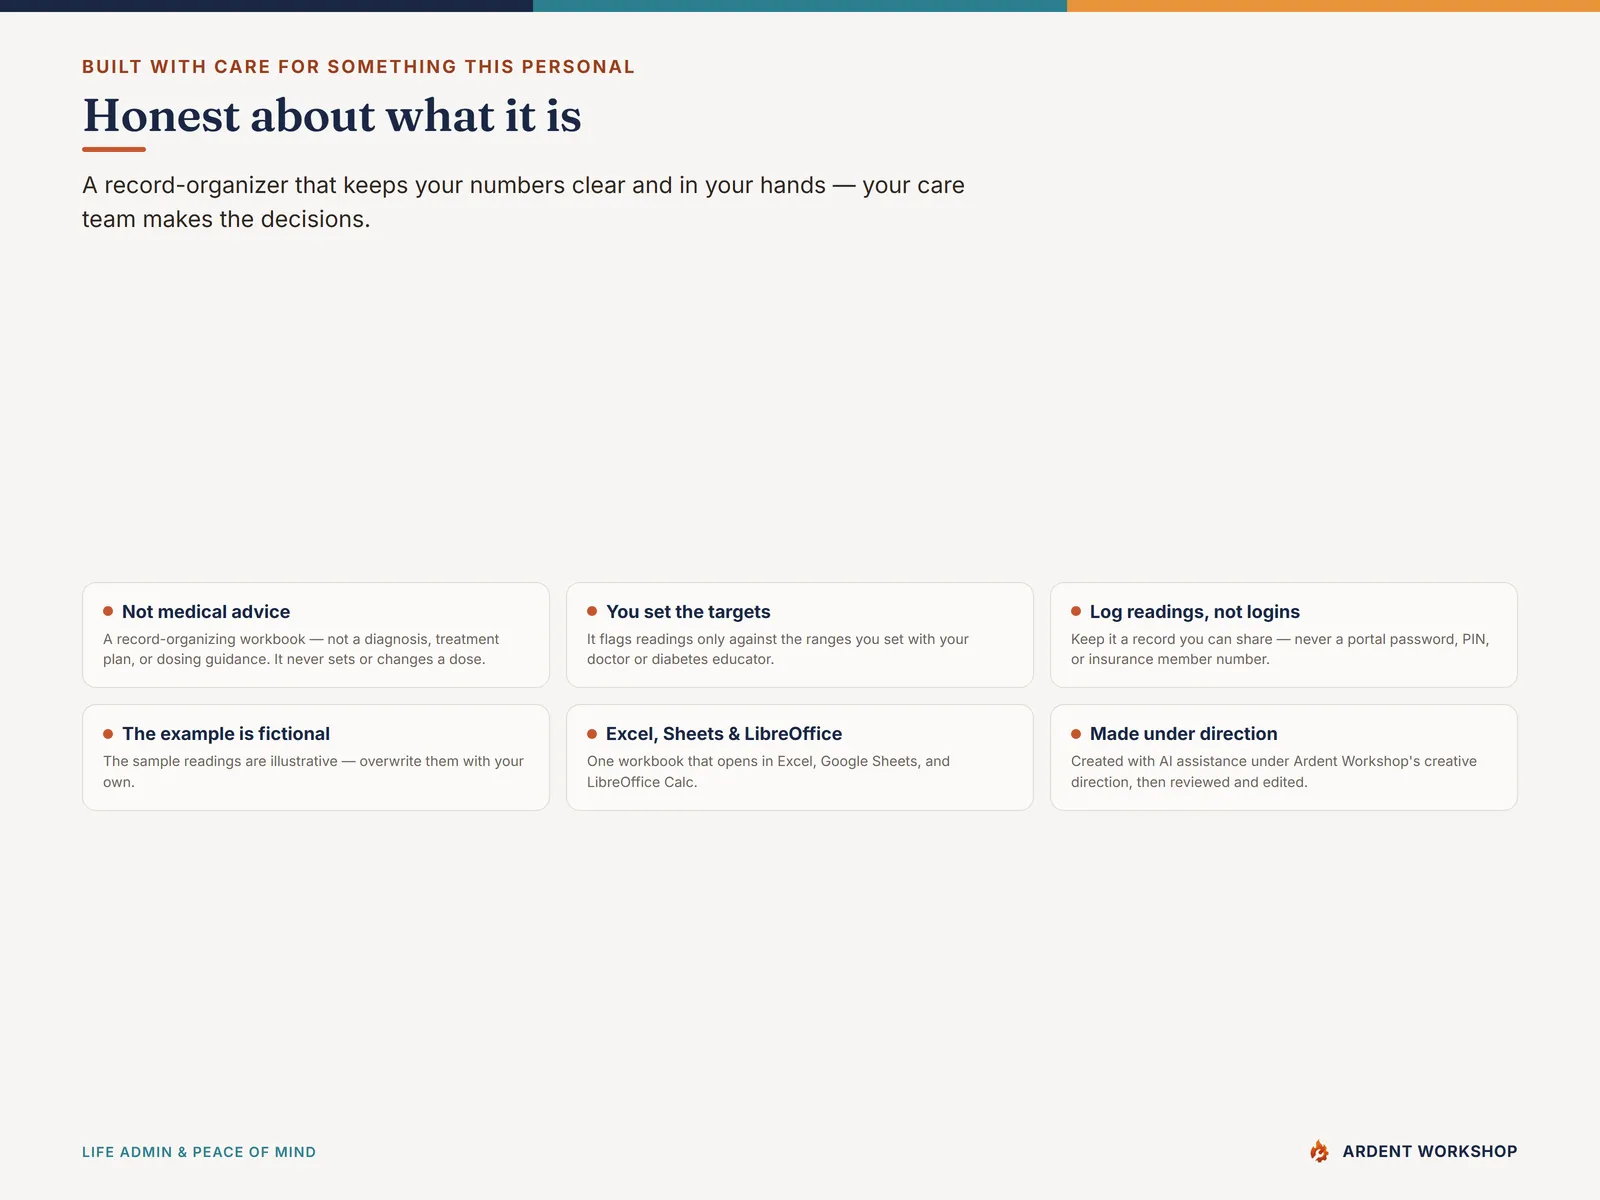Click the bullet dot beside Not medical advice
This screenshot has height=1200, width=1600.
point(108,611)
